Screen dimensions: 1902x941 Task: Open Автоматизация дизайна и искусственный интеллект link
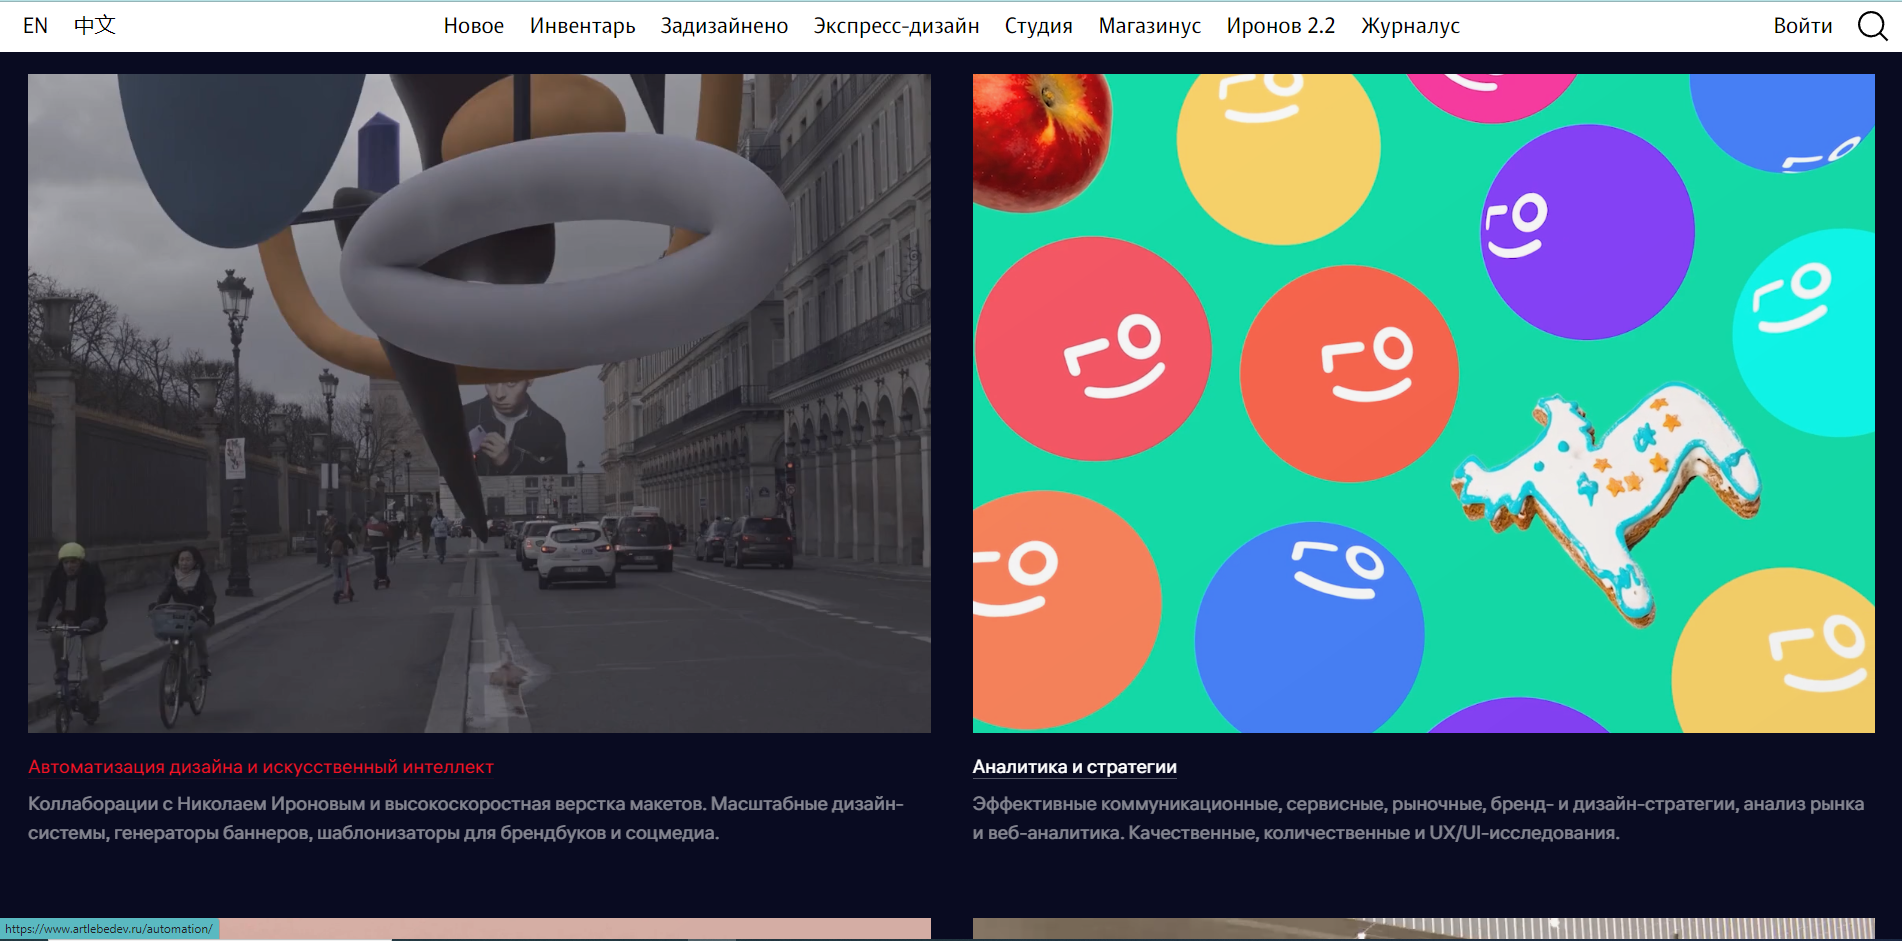pos(261,767)
